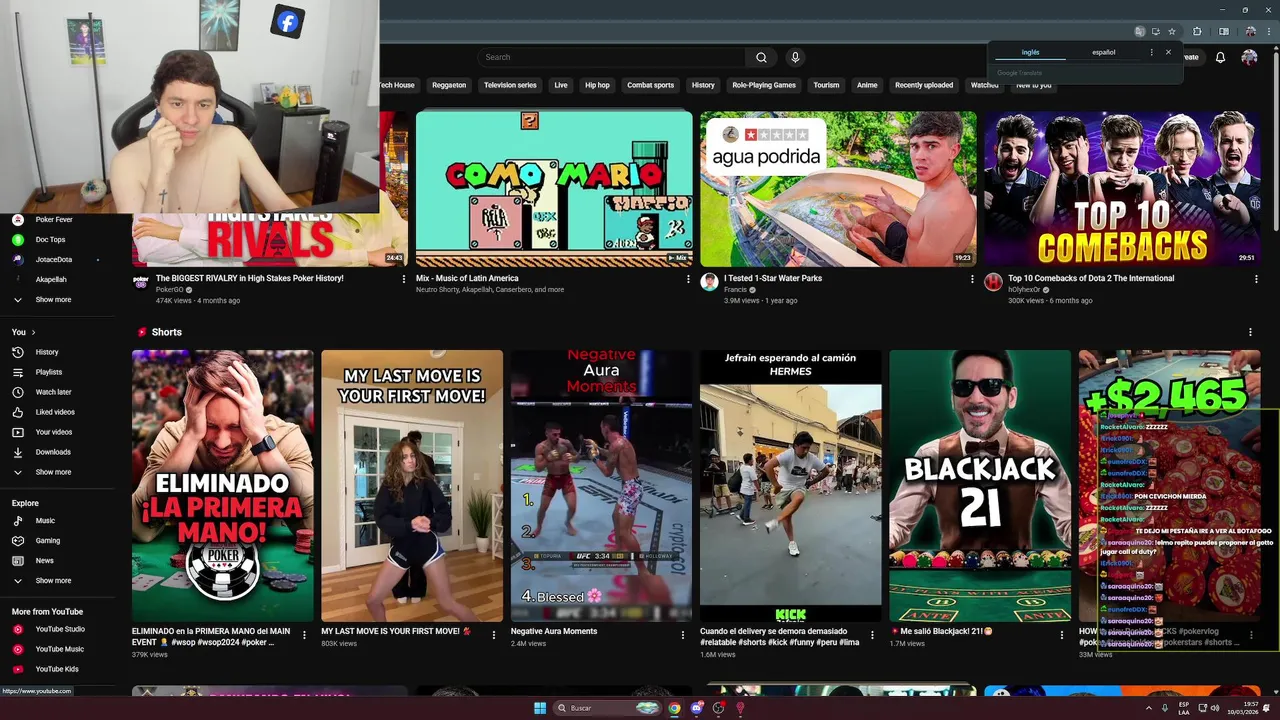The width and height of the screenshot is (1280, 720).
Task: Open Doc Tops subscription channel
Action: pos(50,240)
